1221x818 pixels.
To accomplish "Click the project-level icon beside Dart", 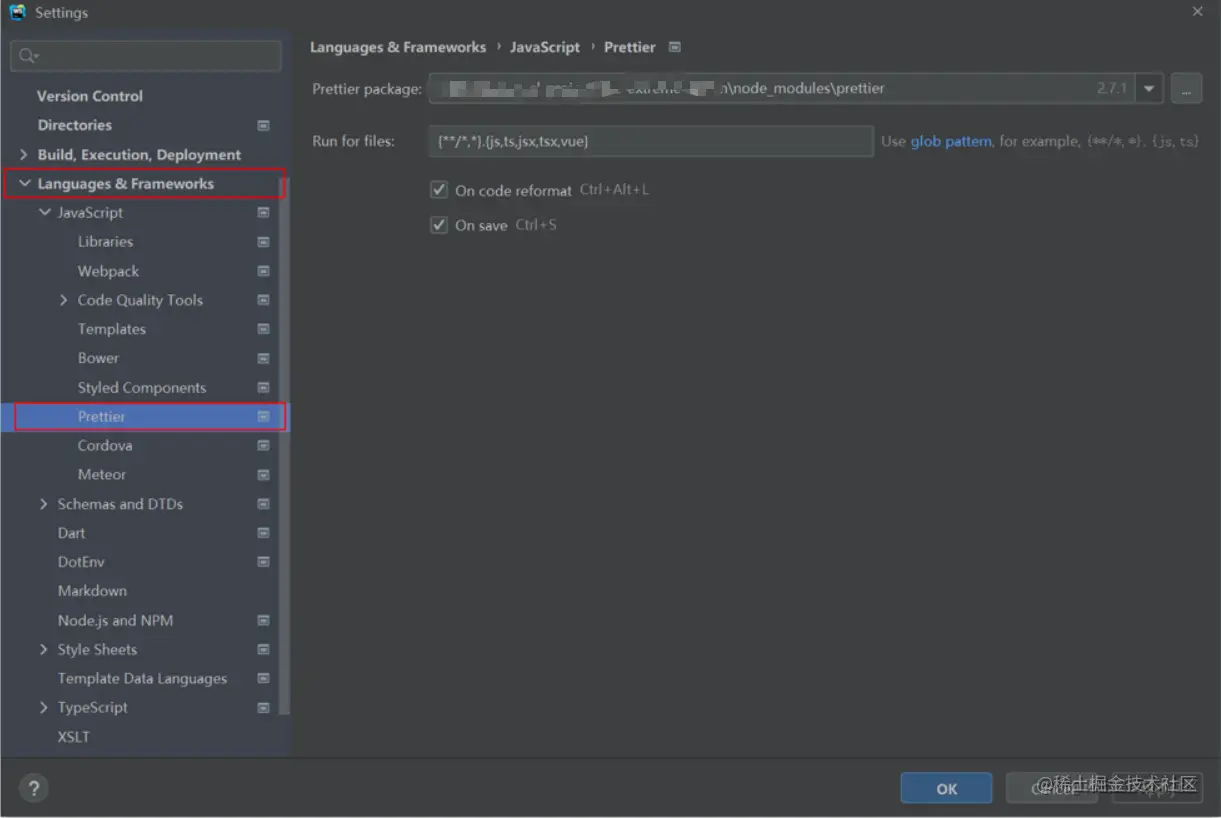I will (x=263, y=533).
